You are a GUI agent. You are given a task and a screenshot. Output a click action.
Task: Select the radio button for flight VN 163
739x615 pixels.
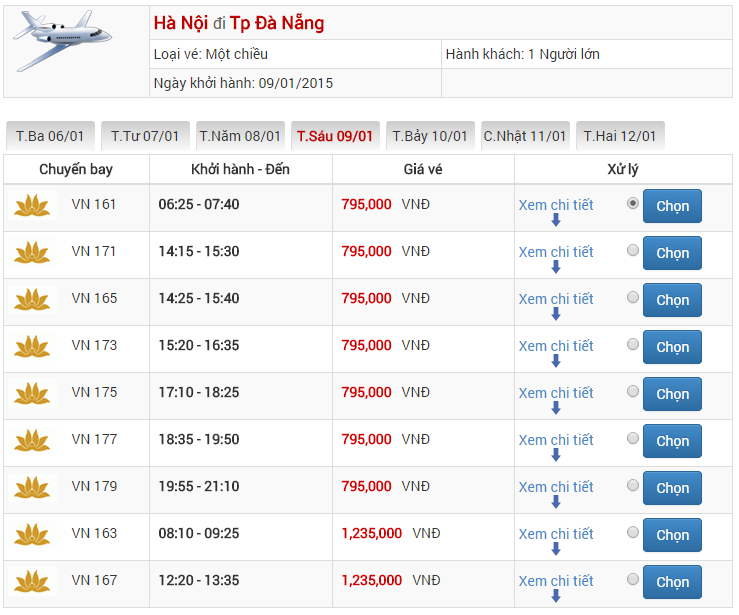pyautogui.click(x=633, y=532)
